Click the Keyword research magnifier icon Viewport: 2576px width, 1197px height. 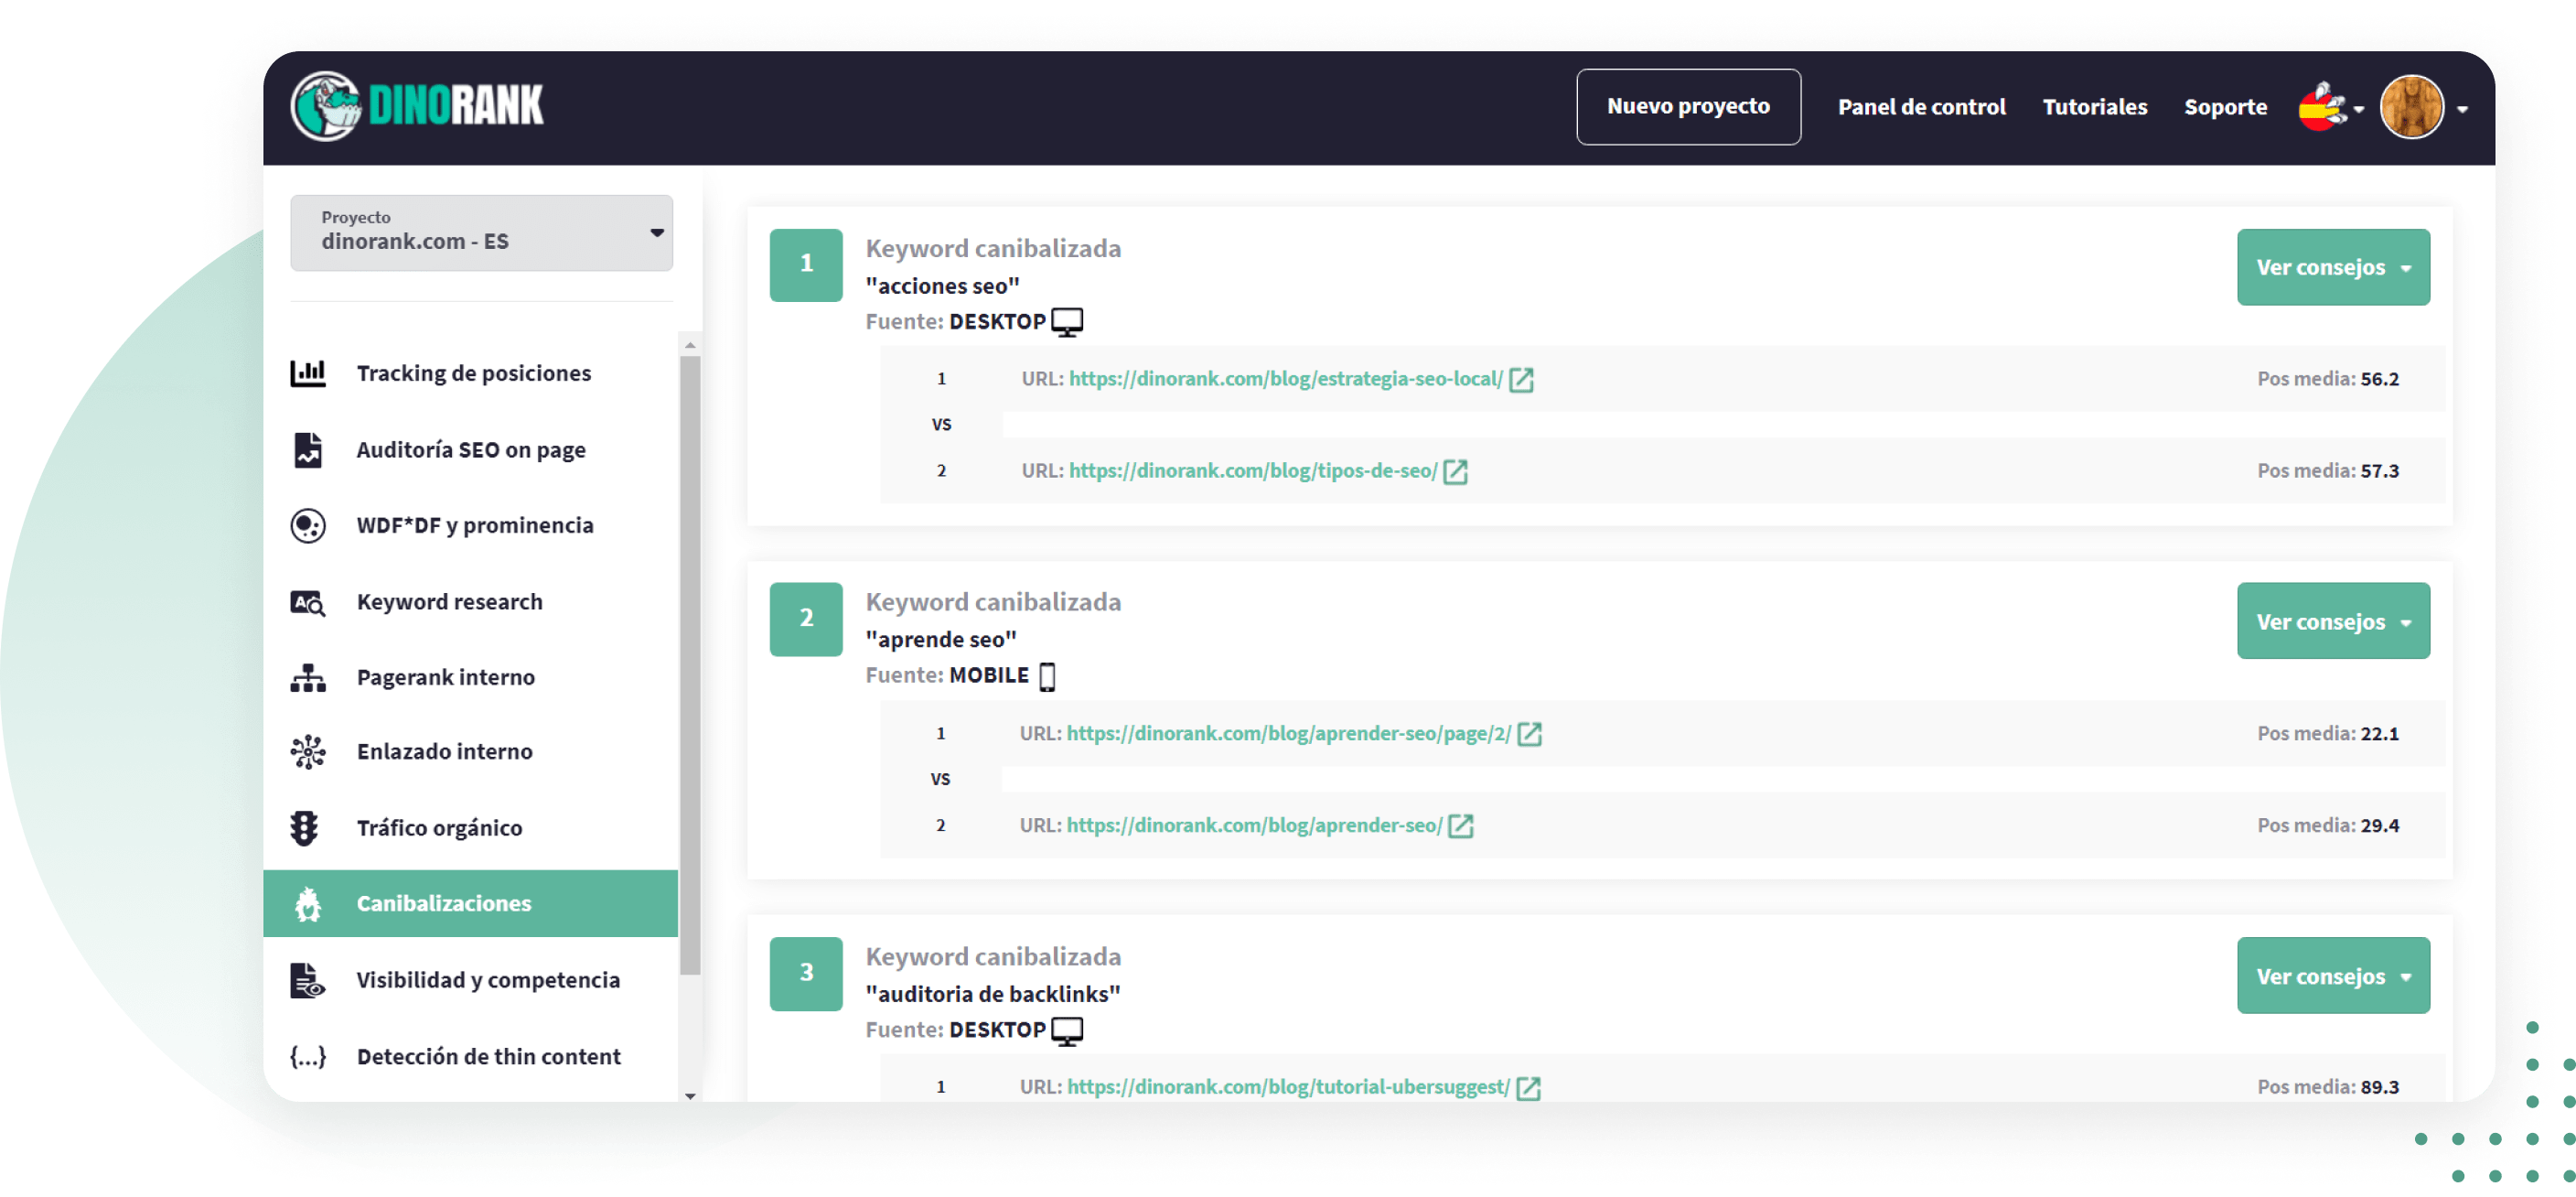pos(308,603)
